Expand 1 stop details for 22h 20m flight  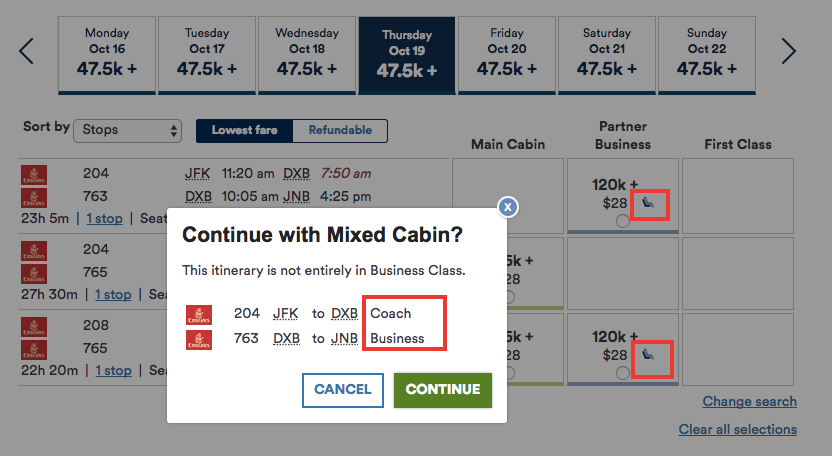(x=114, y=371)
